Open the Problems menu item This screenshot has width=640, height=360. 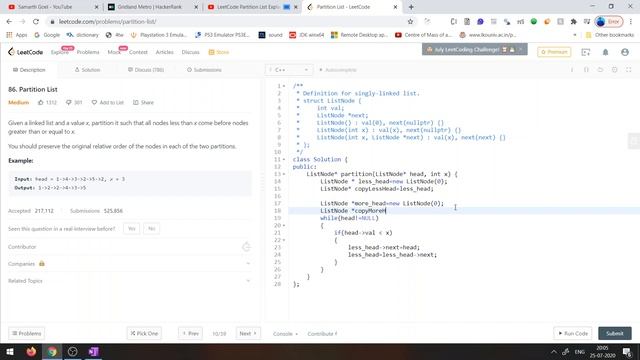(88, 52)
